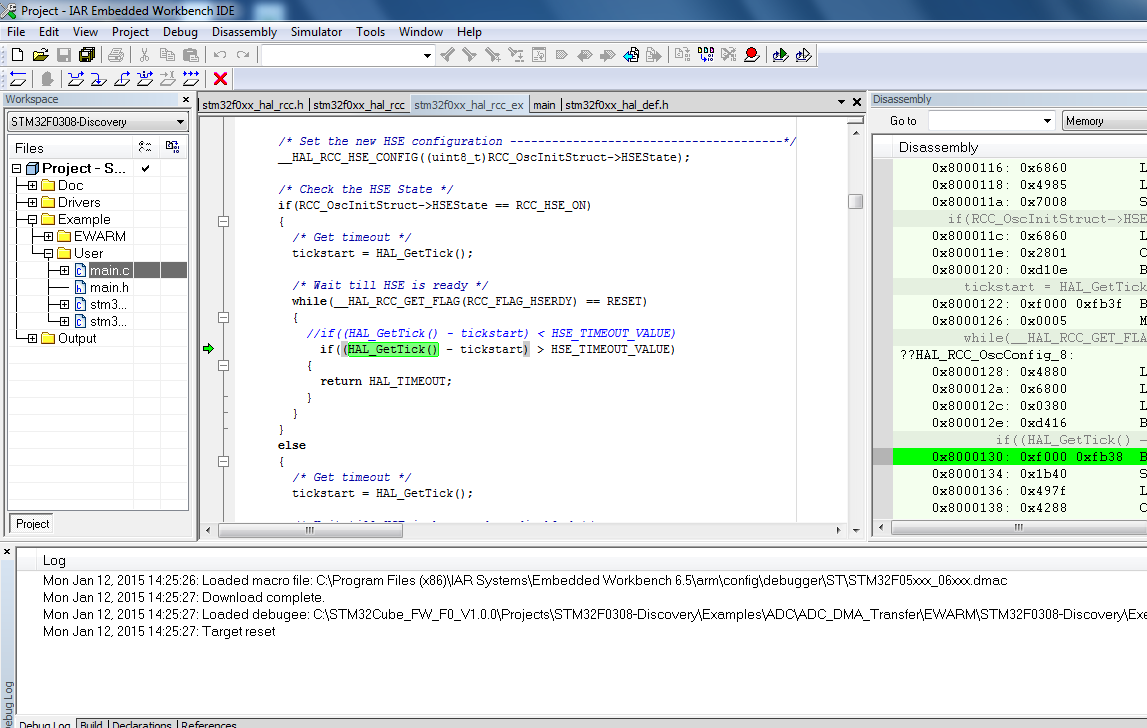Click the Toggle Breakpoint red dot icon
This screenshot has height=728, width=1147.
[x=751, y=55]
